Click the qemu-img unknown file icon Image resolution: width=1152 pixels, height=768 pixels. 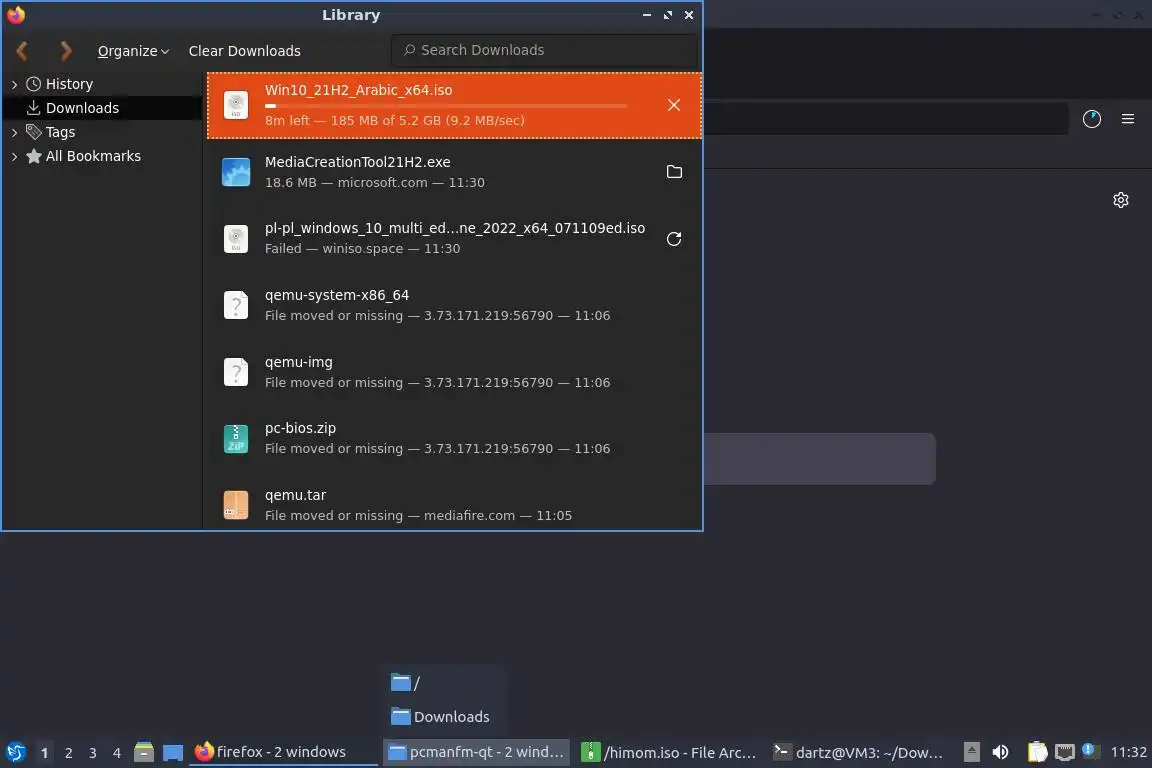pyautogui.click(x=236, y=372)
